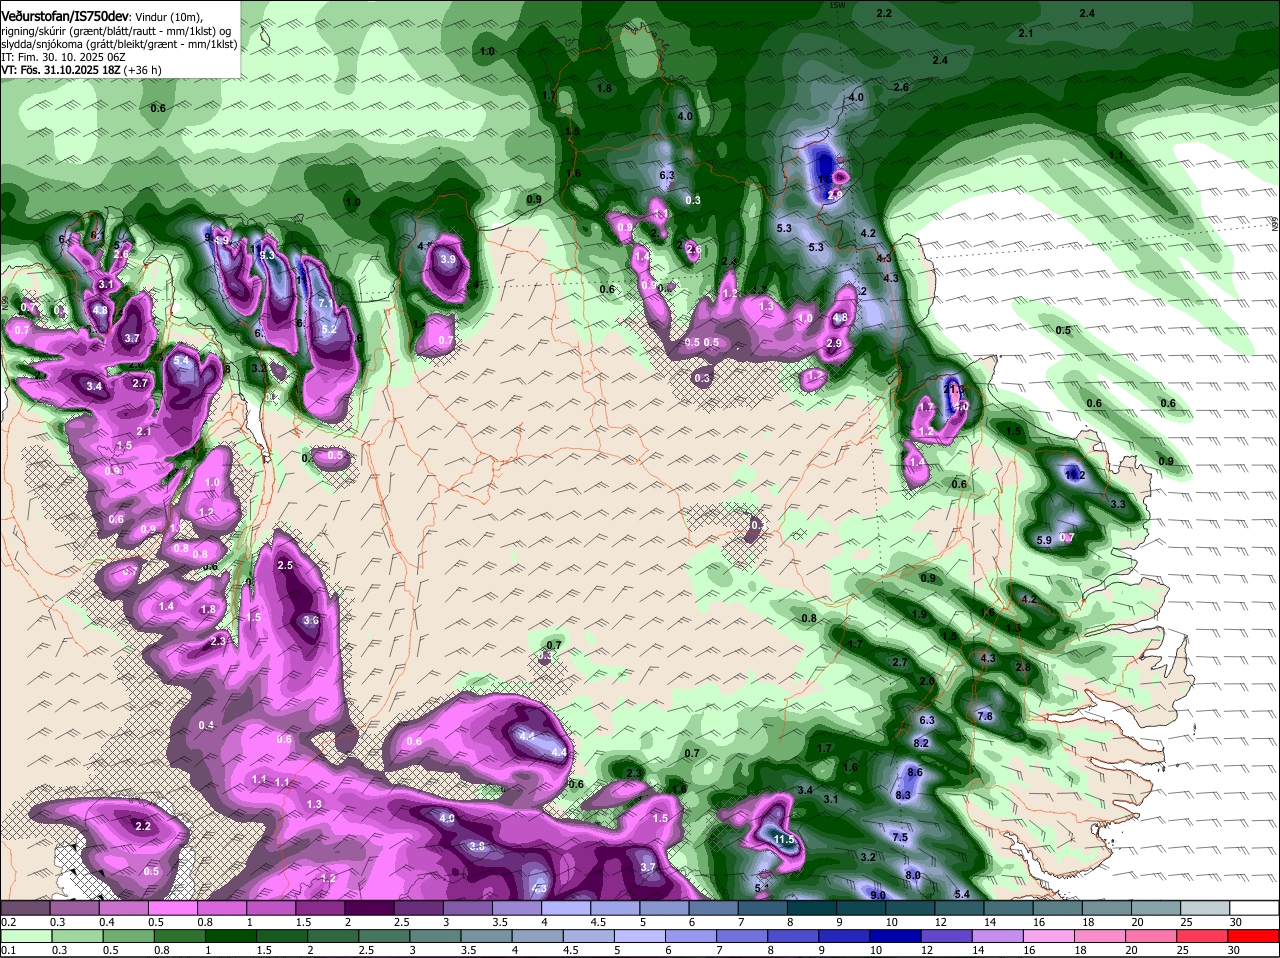The height and width of the screenshot is (958, 1280).
Task: Select the map value 11.2
Action: (1075, 475)
